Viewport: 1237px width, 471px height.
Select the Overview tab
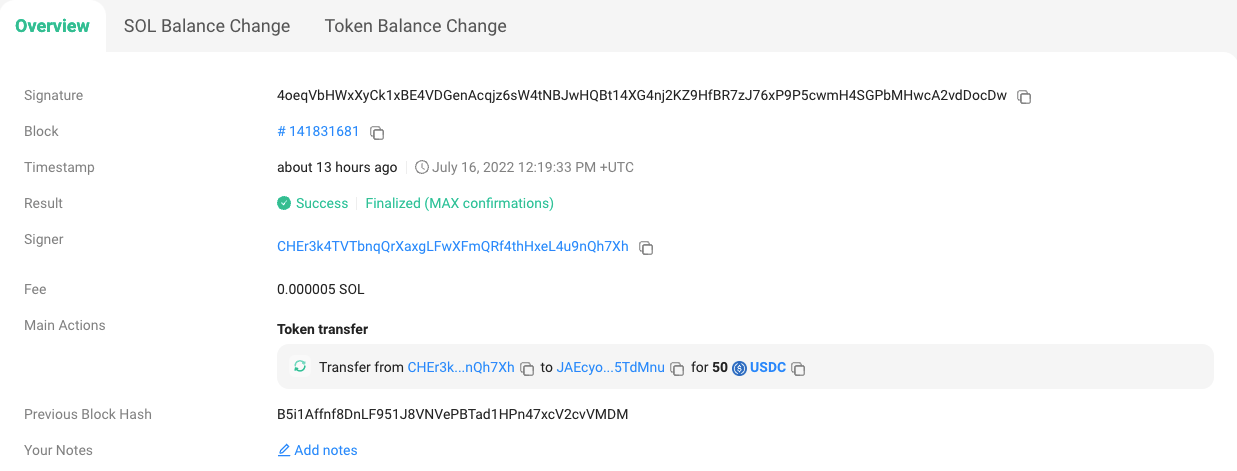click(52, 26)
